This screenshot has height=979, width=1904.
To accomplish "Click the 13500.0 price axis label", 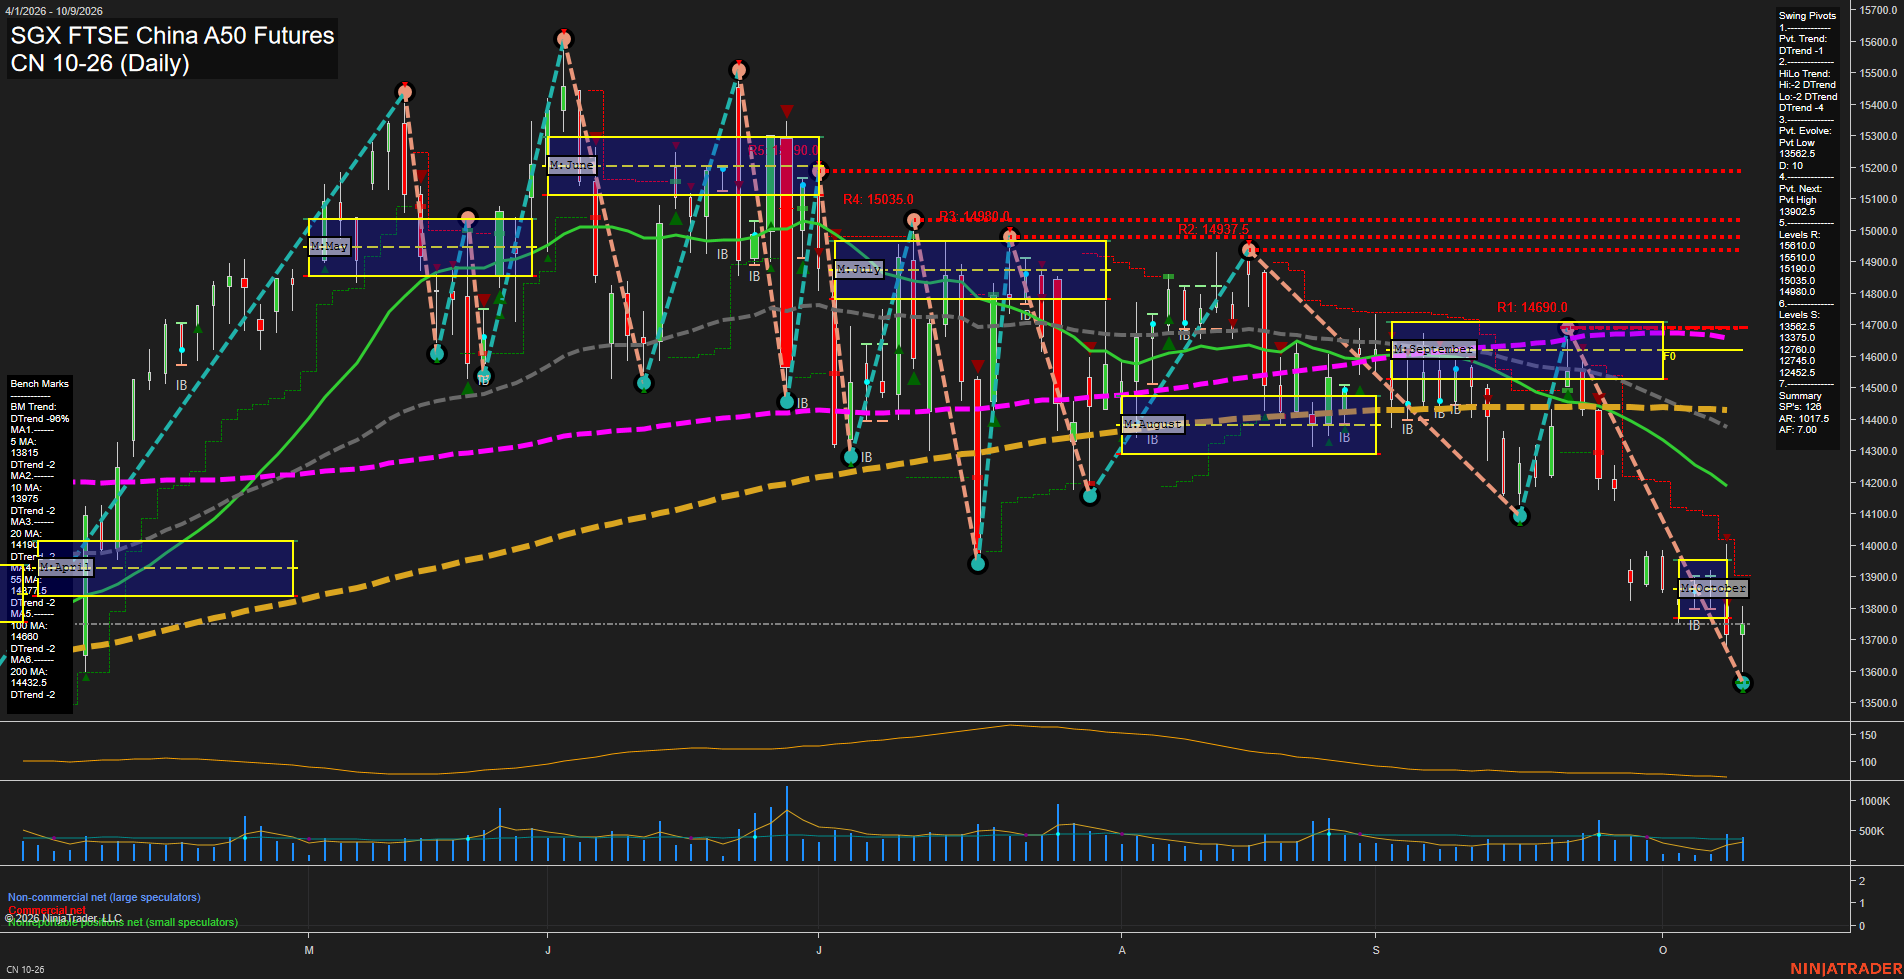I will (x=1878, y=703).
